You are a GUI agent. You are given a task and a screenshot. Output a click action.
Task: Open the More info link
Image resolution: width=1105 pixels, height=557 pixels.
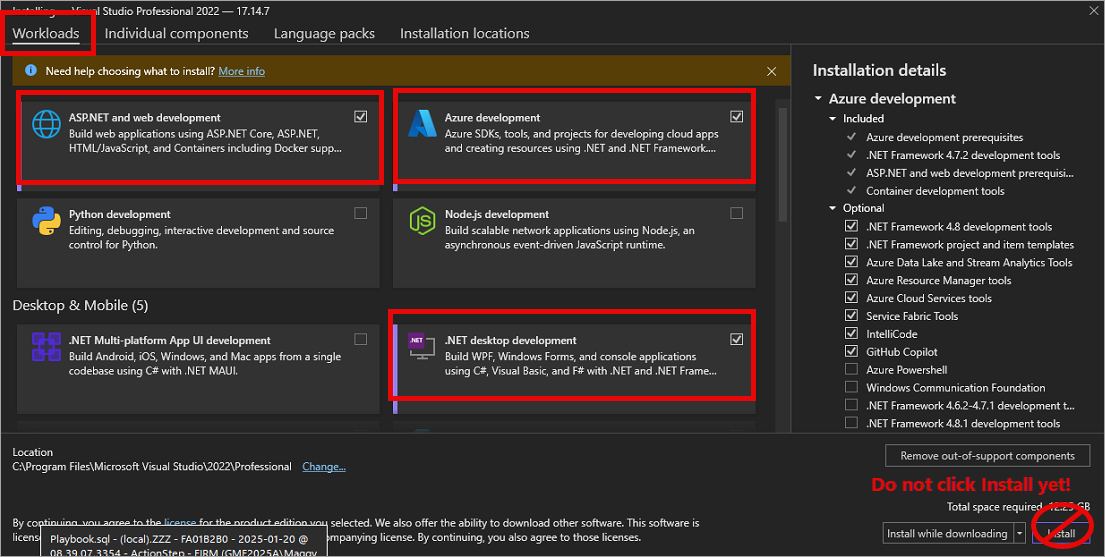coord(242,71)
